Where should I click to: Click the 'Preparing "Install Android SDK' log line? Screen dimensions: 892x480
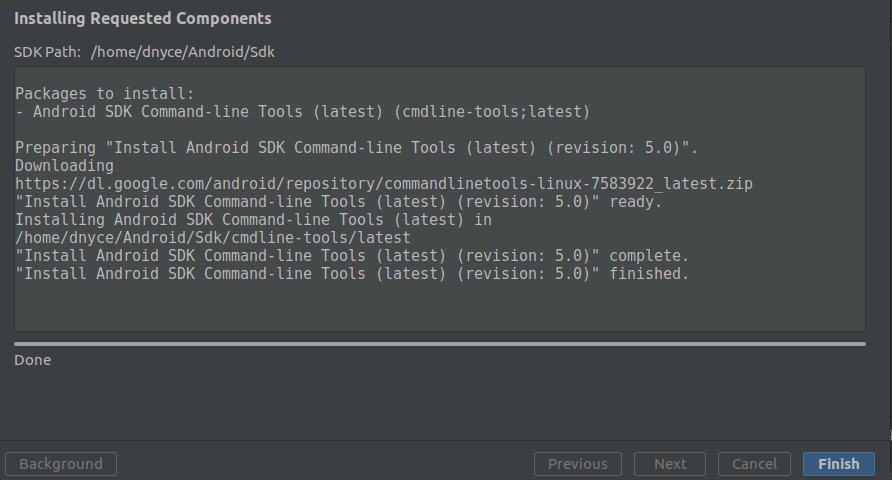tap(356, 148)
